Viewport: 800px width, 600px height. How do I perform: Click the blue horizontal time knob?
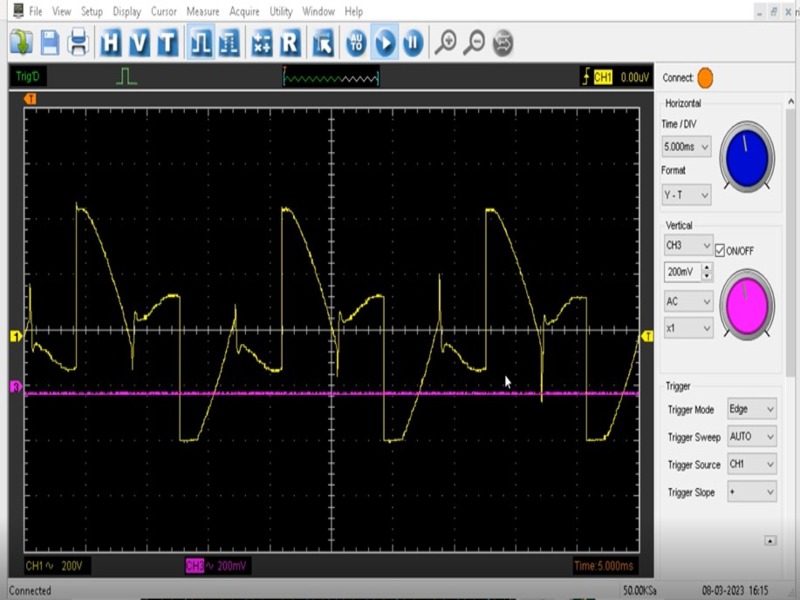coord(747,157)
